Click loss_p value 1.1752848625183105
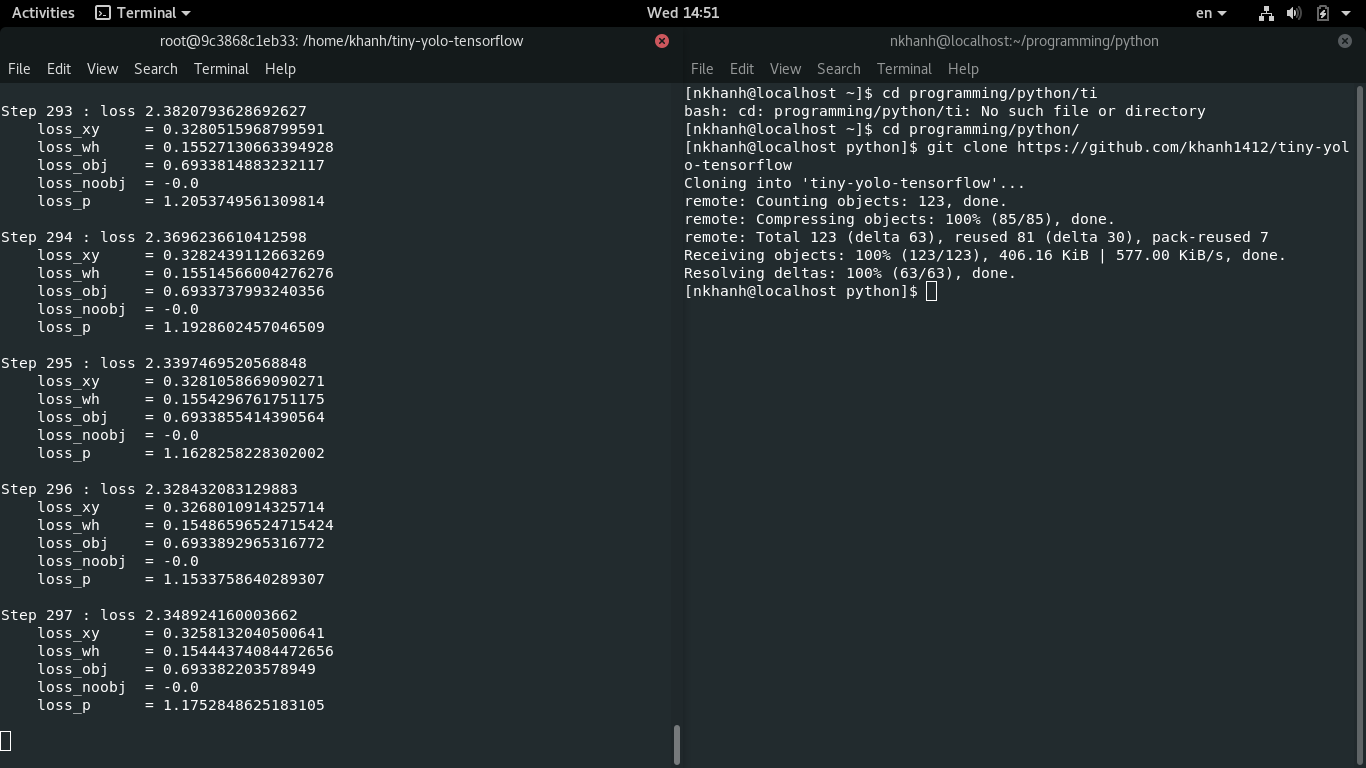The width and height of the screenshot is (1366, 768). coord(244,705)
